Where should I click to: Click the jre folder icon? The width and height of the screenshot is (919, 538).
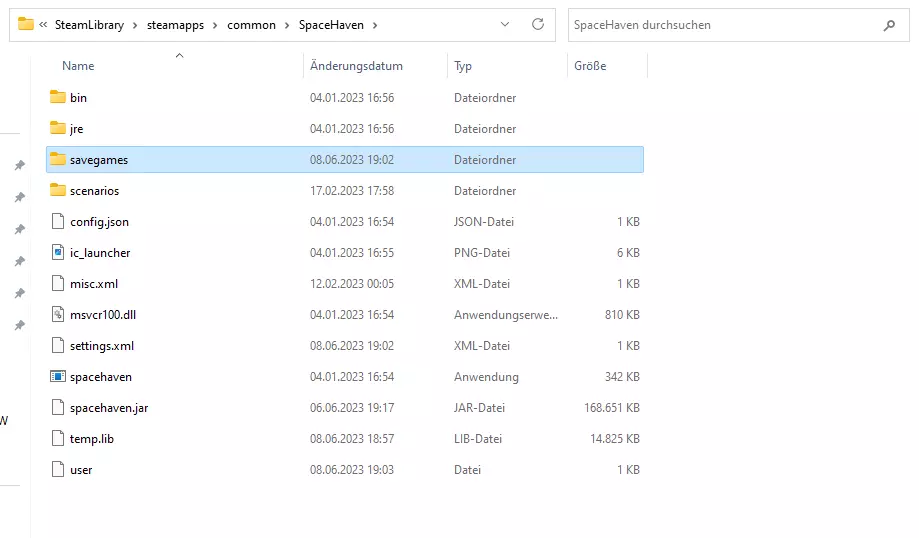(x=57, y=128)
